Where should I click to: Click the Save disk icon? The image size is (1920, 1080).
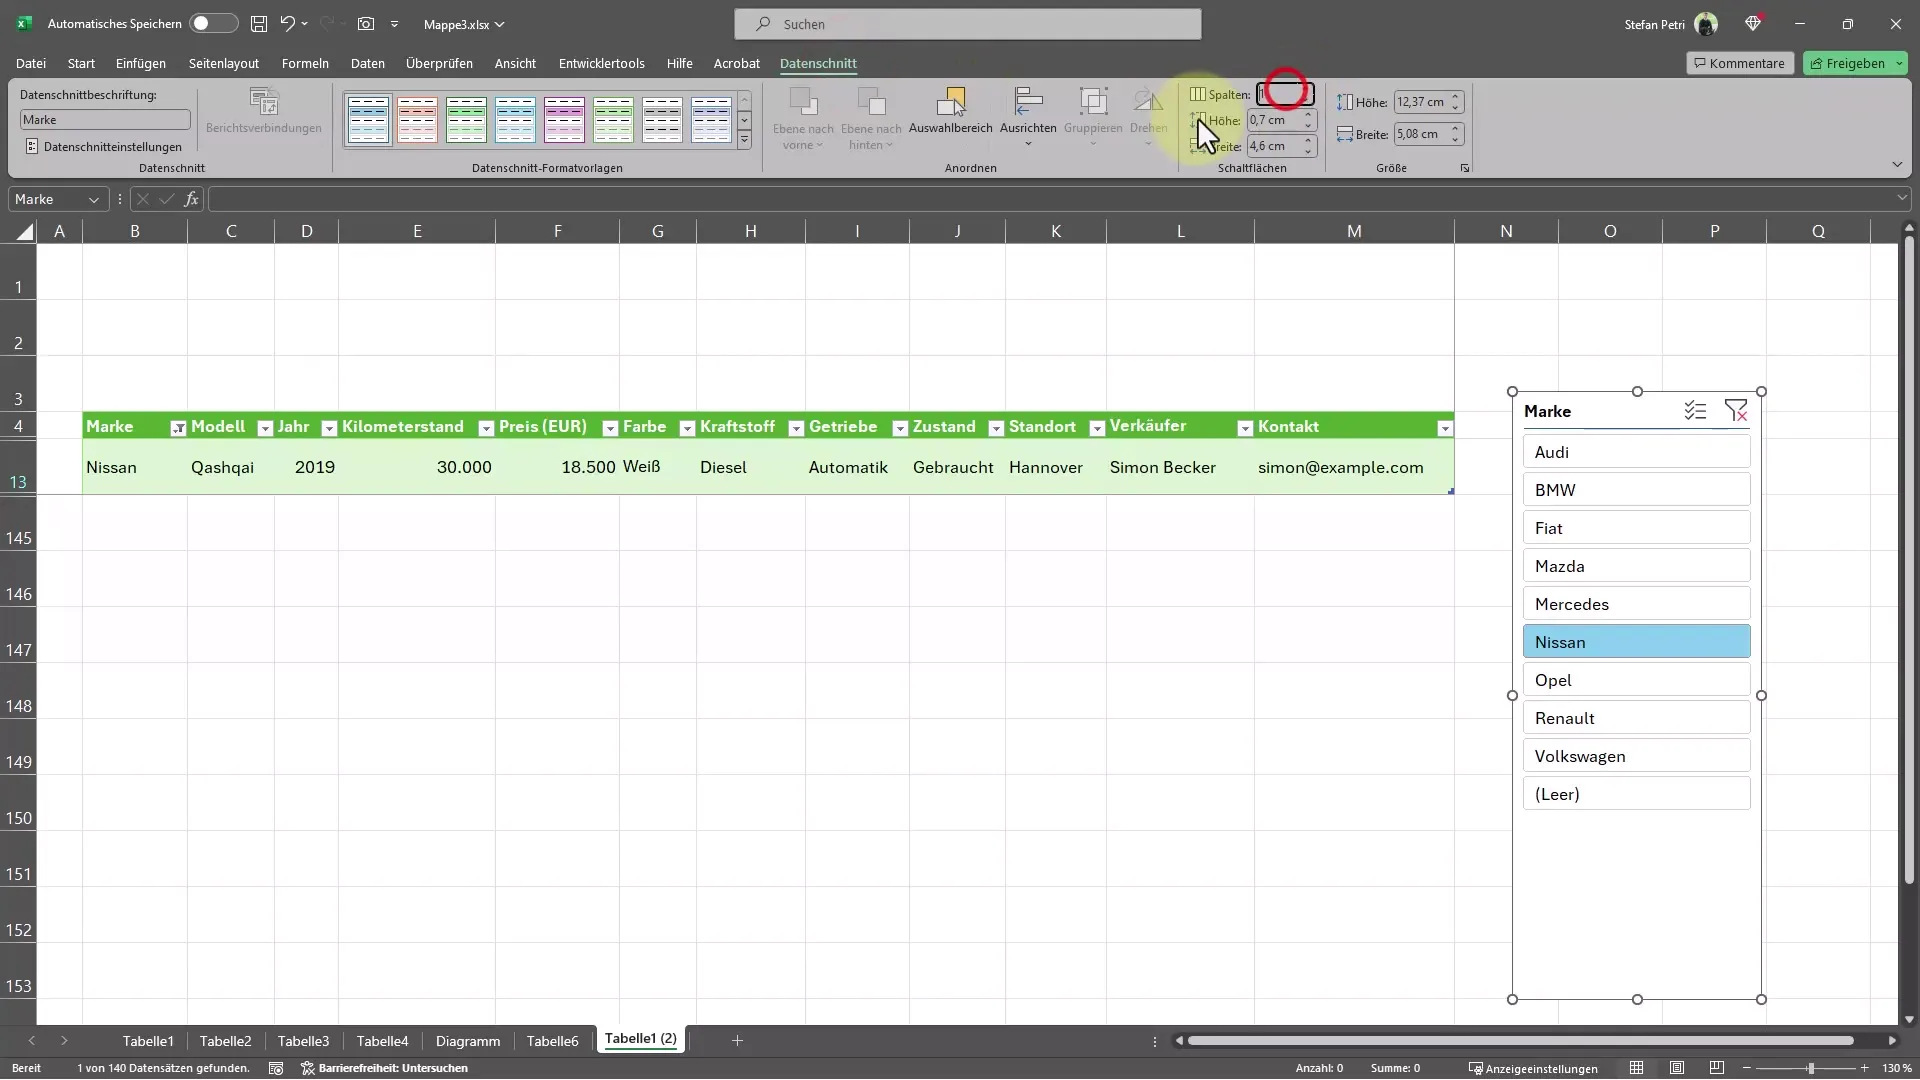(x=259, y=23)
